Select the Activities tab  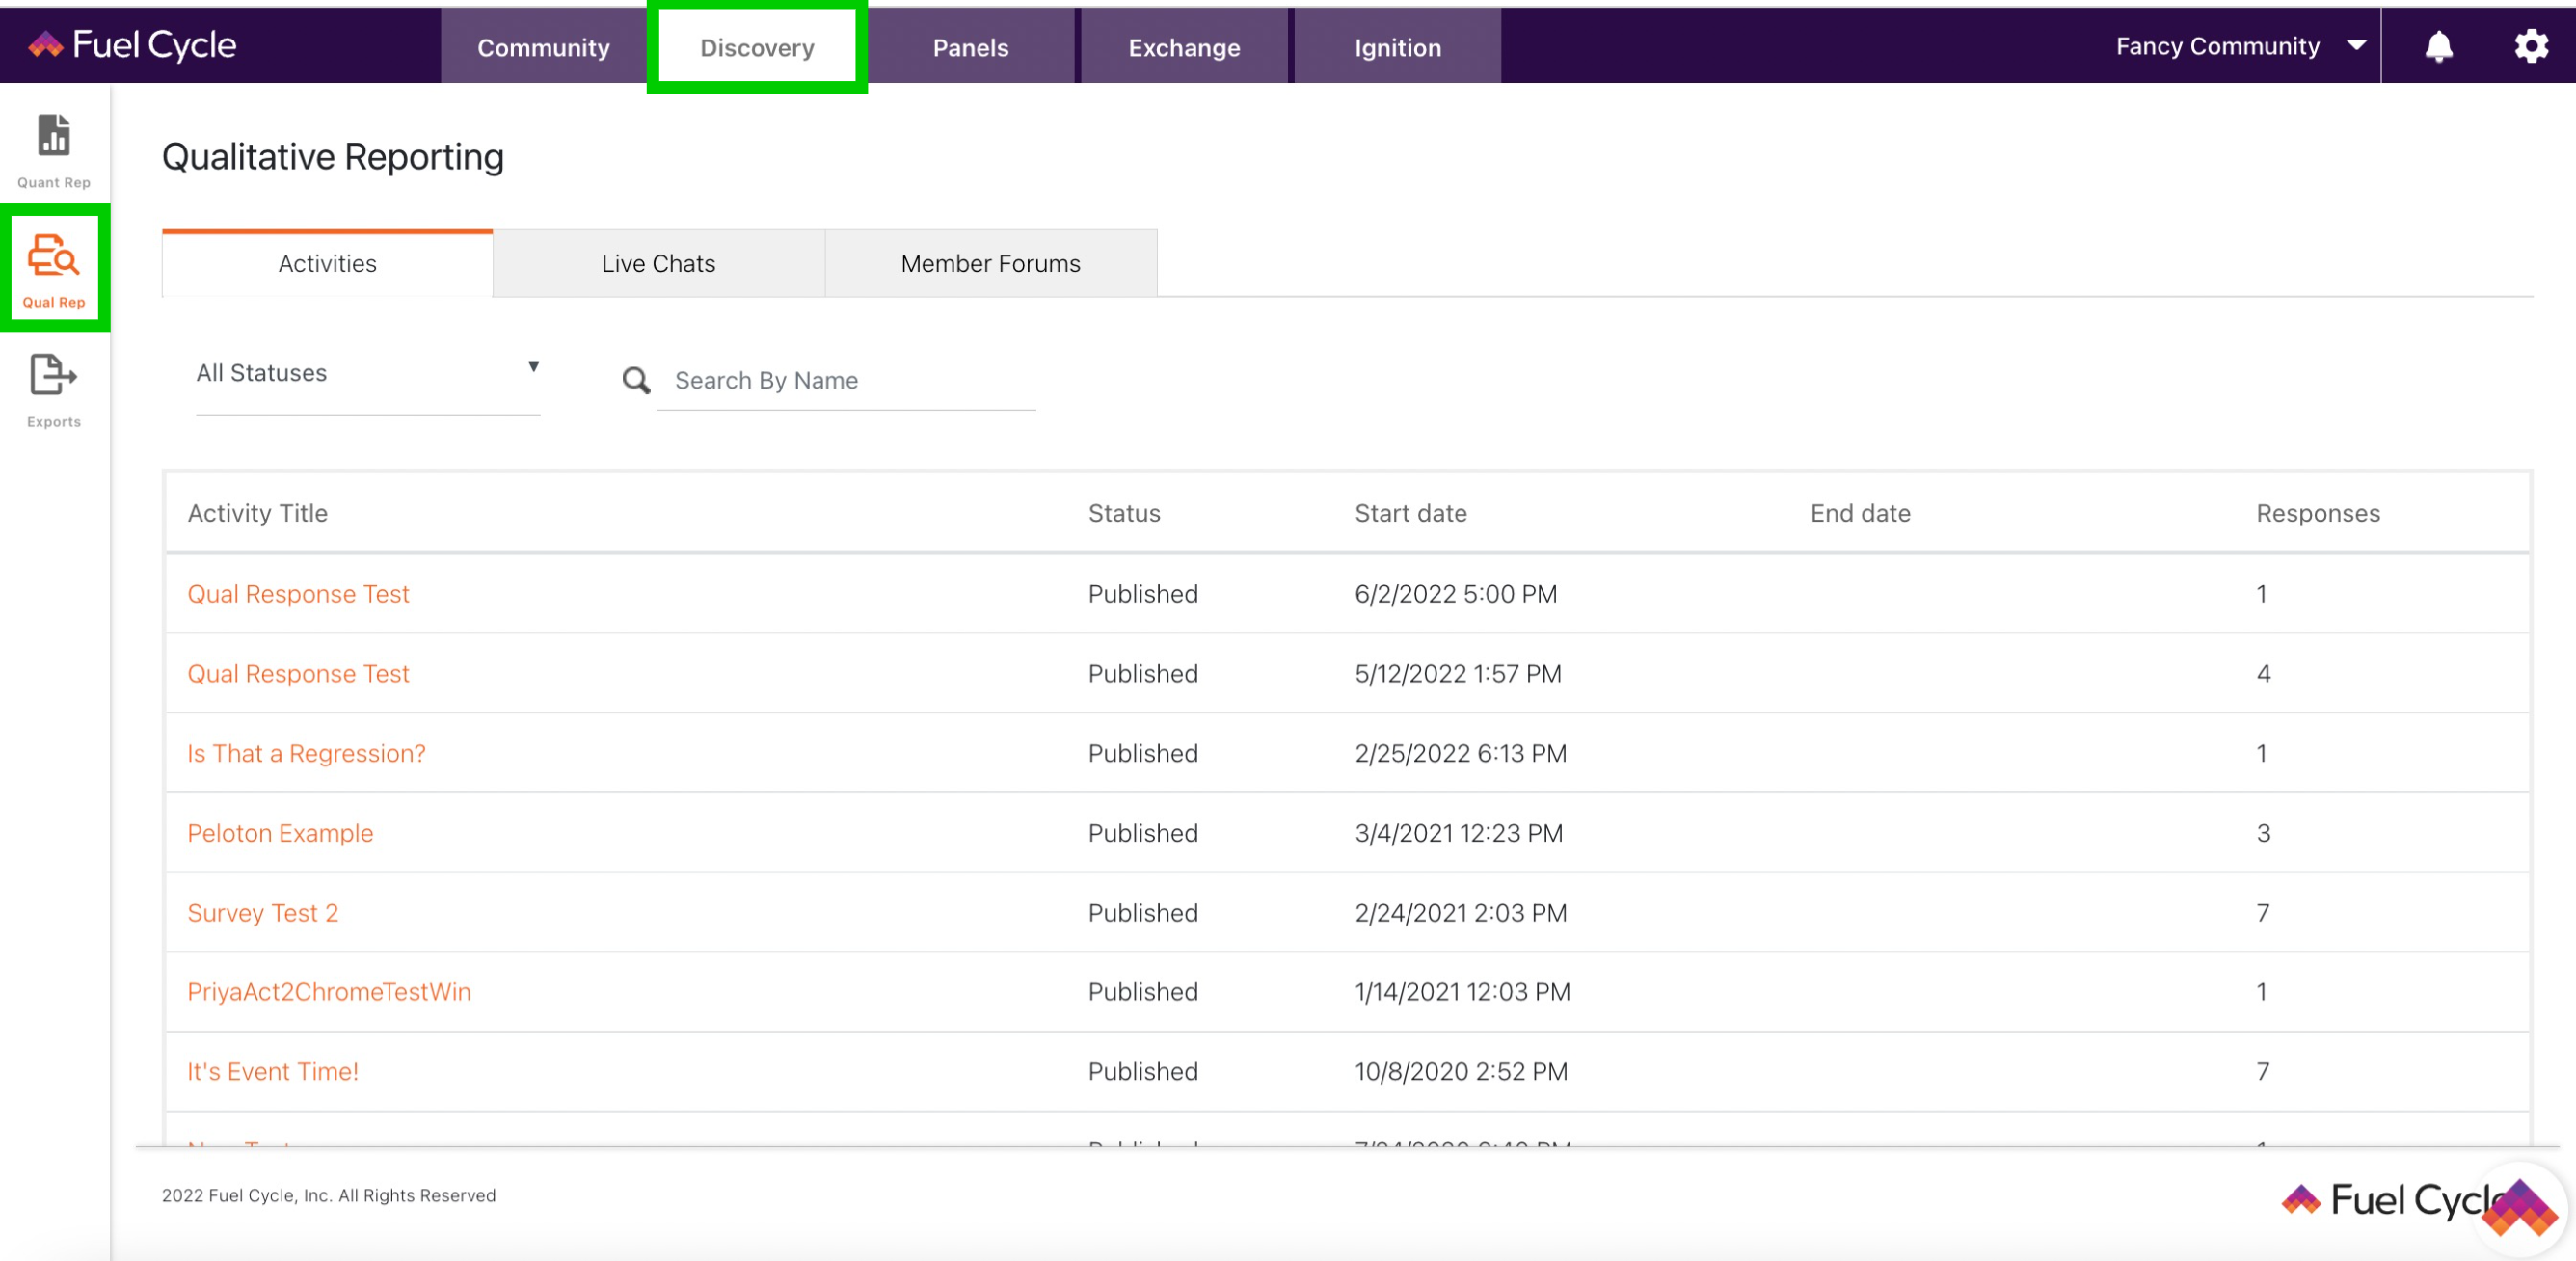[327, 263]
